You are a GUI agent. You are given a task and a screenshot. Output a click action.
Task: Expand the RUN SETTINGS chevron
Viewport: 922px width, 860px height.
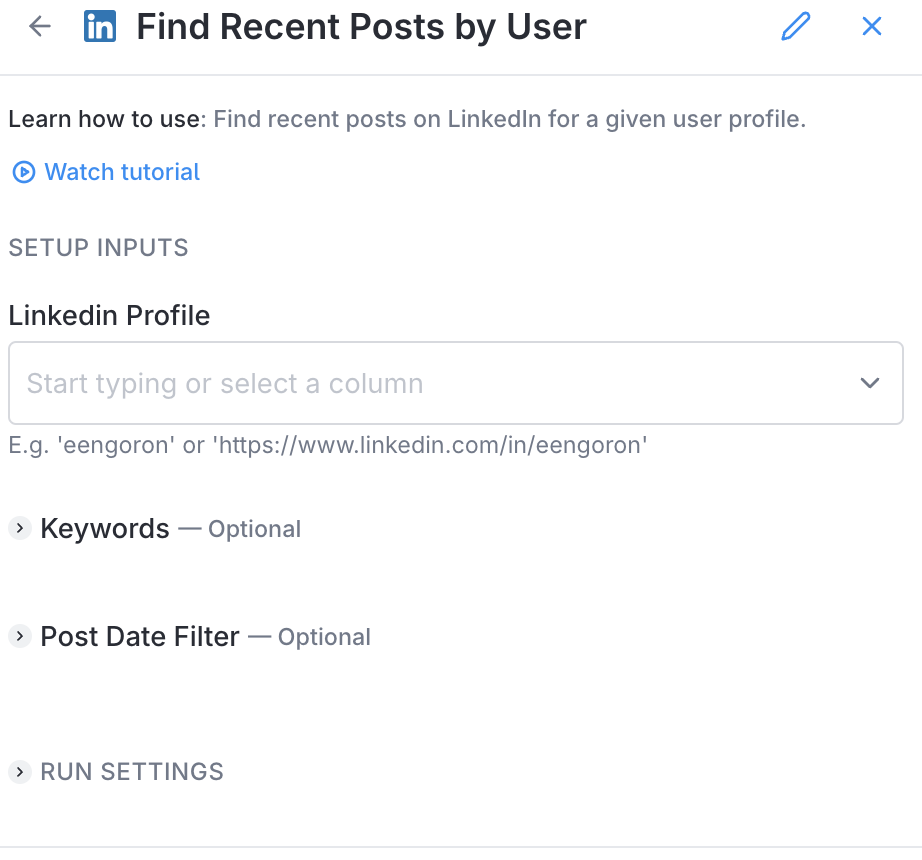(20, 772)
